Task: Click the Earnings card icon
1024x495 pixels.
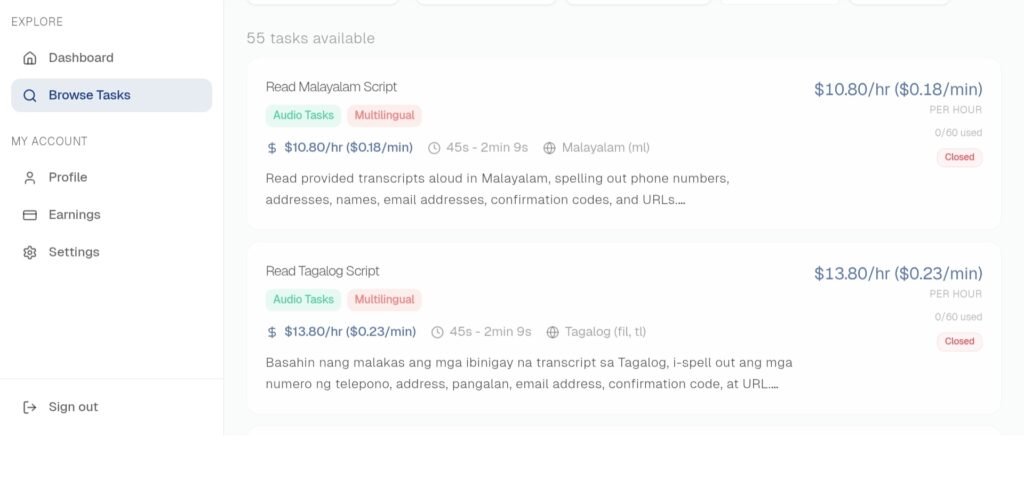Action: click(x=29, y=215)
